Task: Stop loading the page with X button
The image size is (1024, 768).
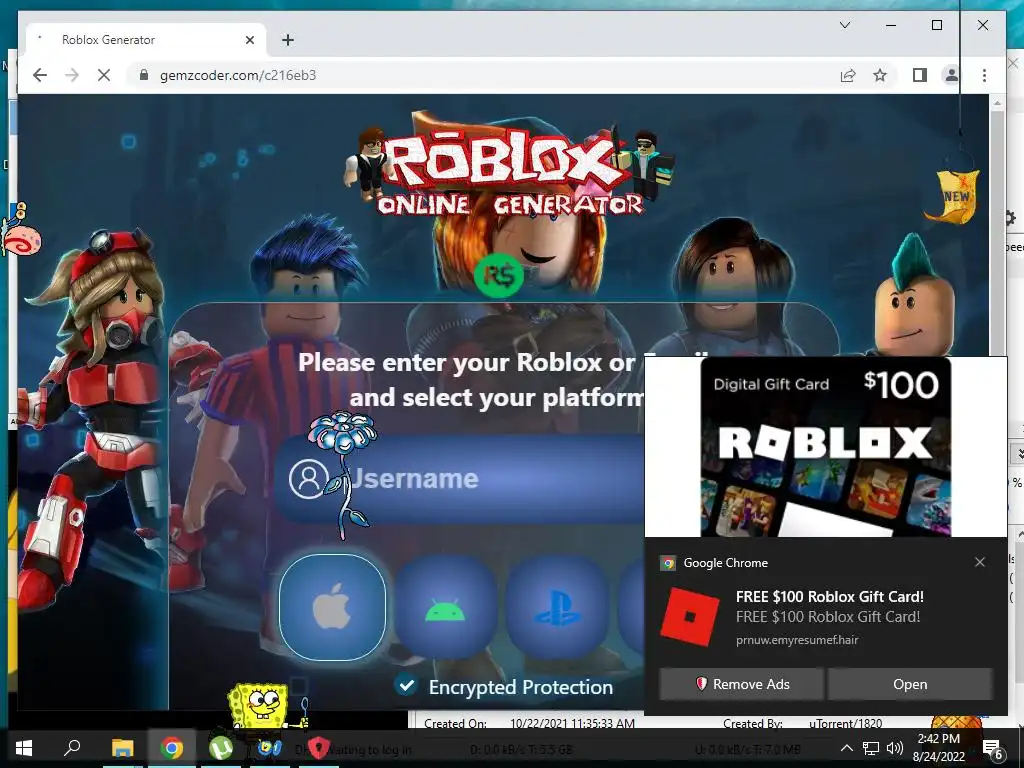Action: click(x=104, y=75)
